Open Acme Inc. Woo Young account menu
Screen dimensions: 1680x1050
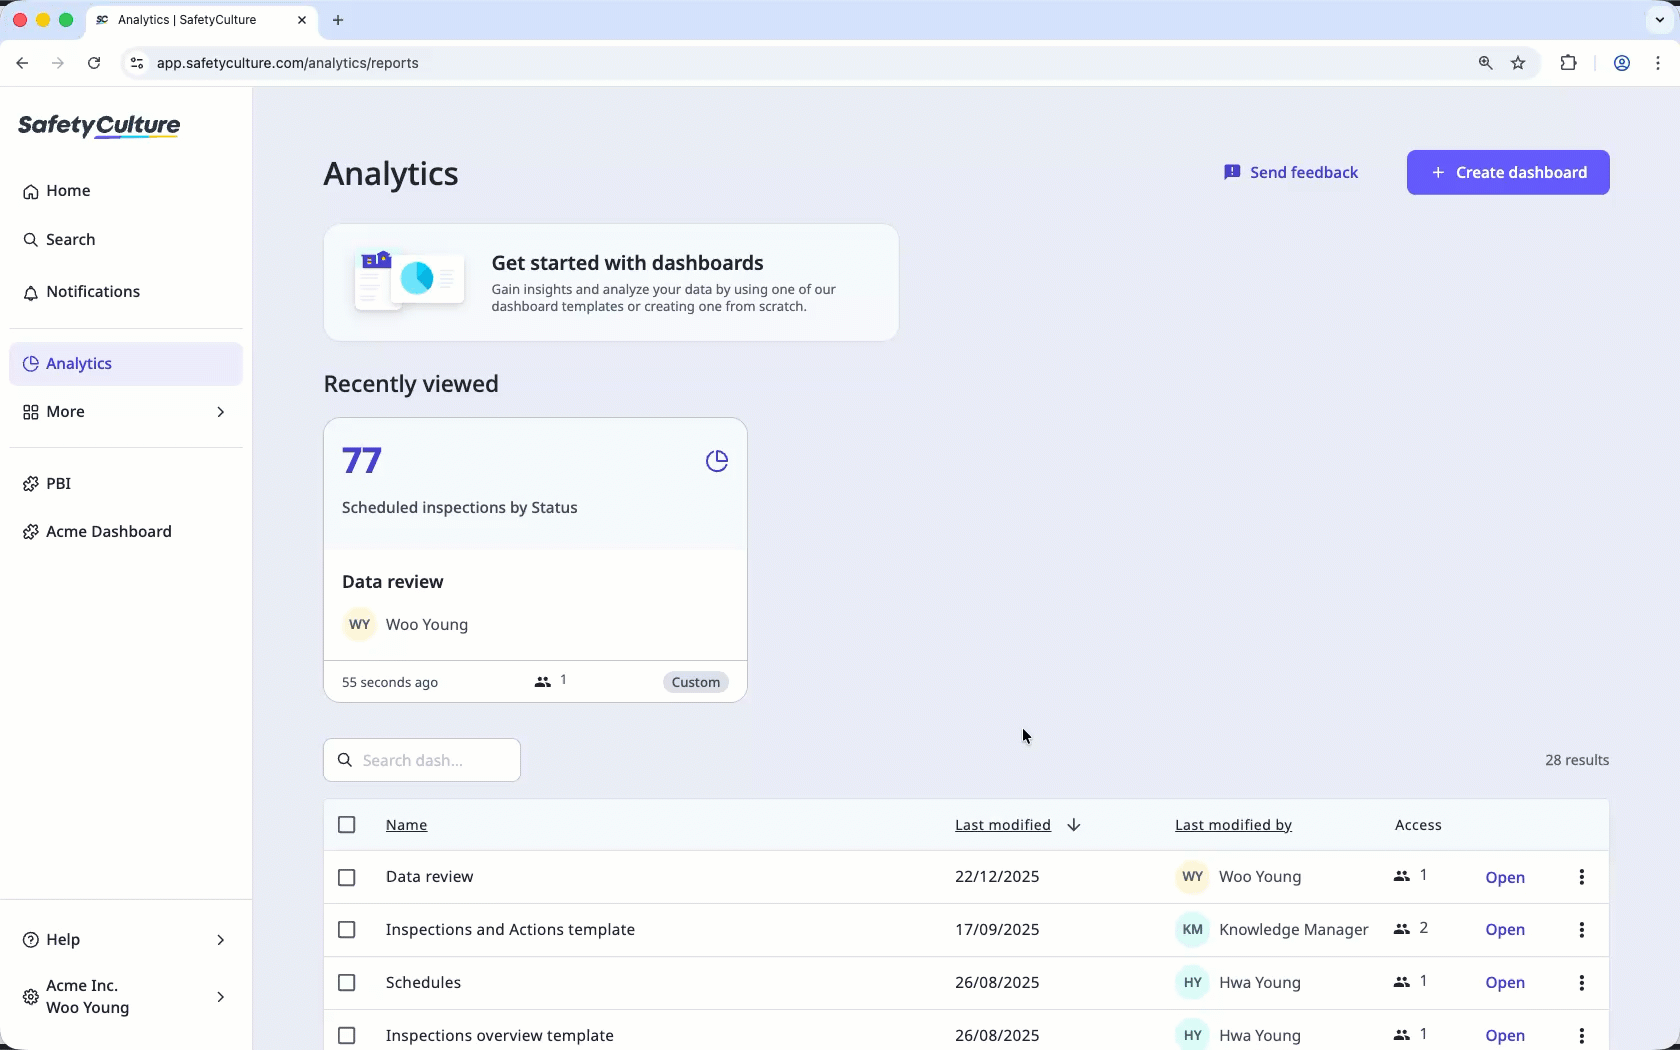point(125,997)
